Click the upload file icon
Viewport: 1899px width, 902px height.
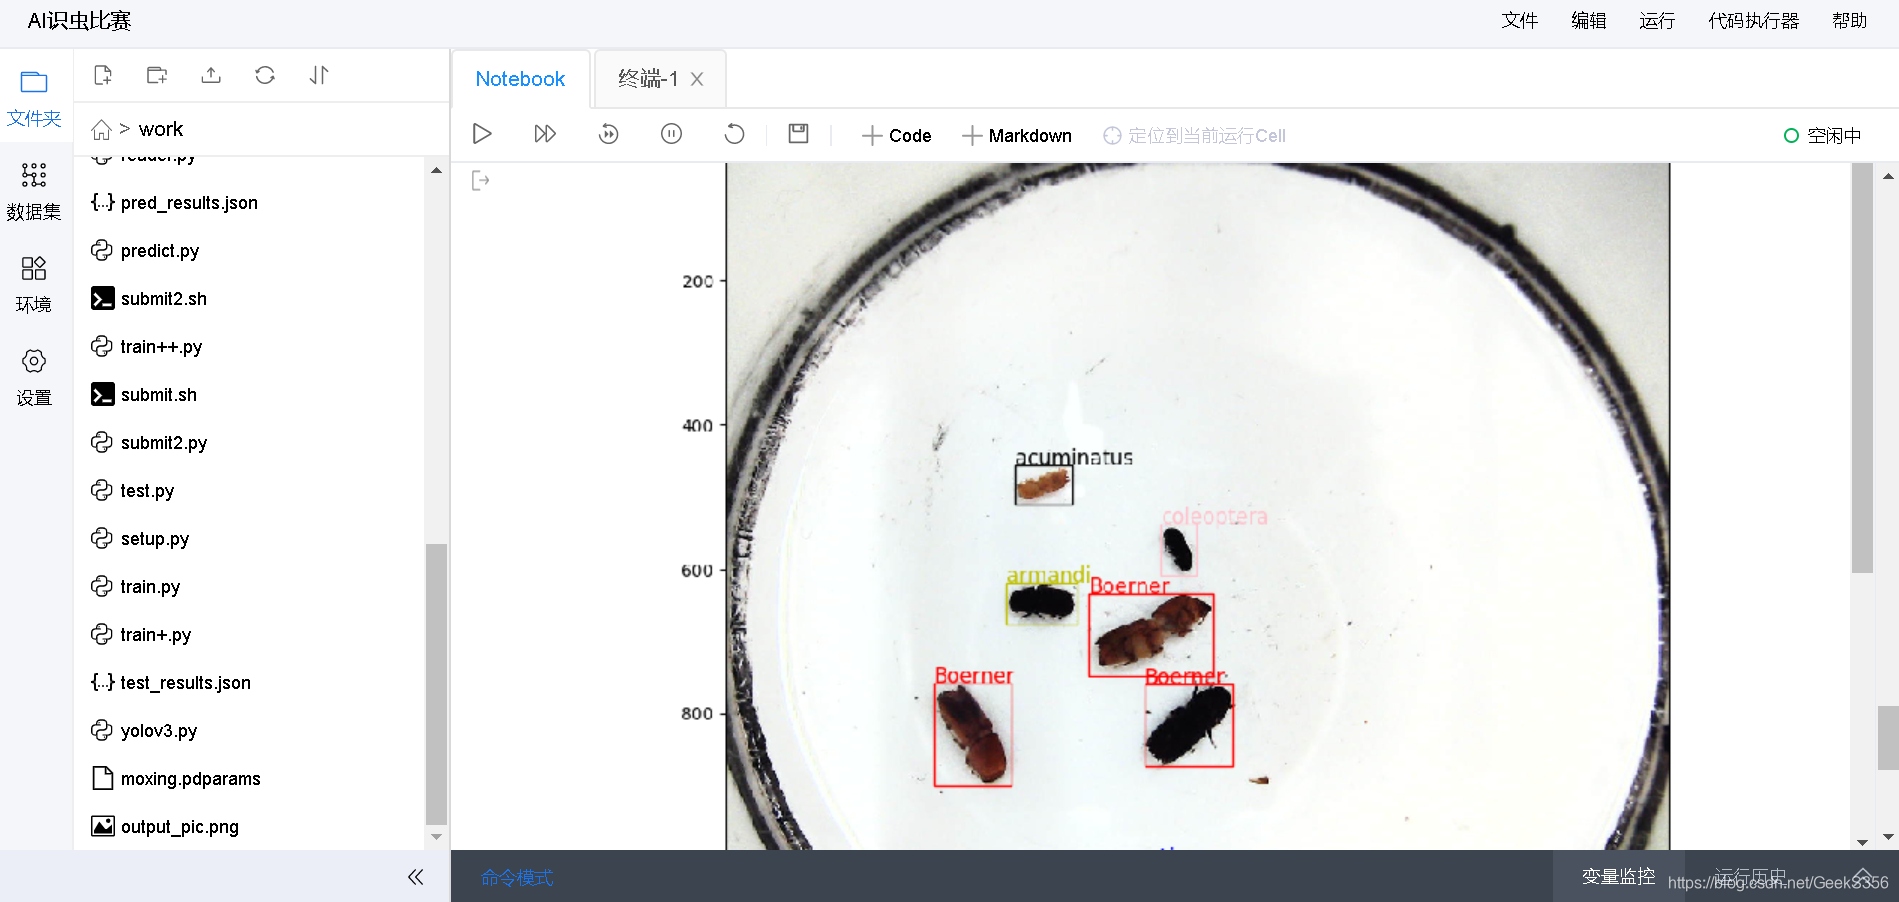click(x=211, y=75)
